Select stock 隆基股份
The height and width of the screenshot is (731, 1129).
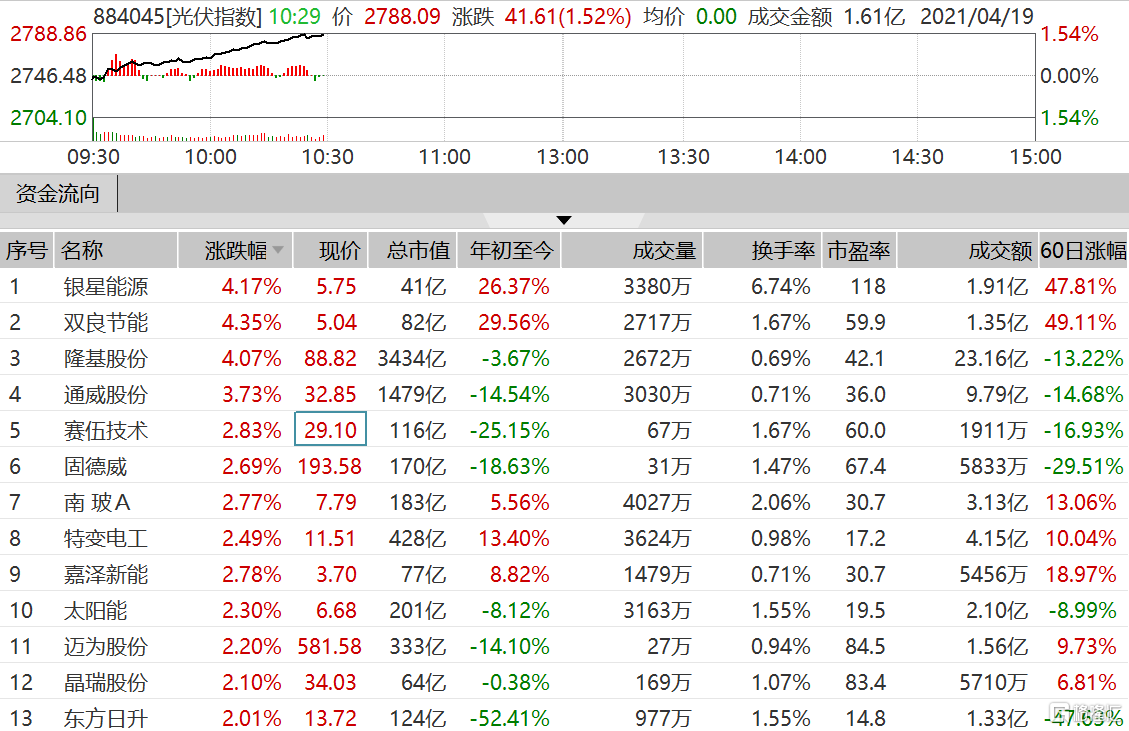pyautogui.click(x=106, y=359)
